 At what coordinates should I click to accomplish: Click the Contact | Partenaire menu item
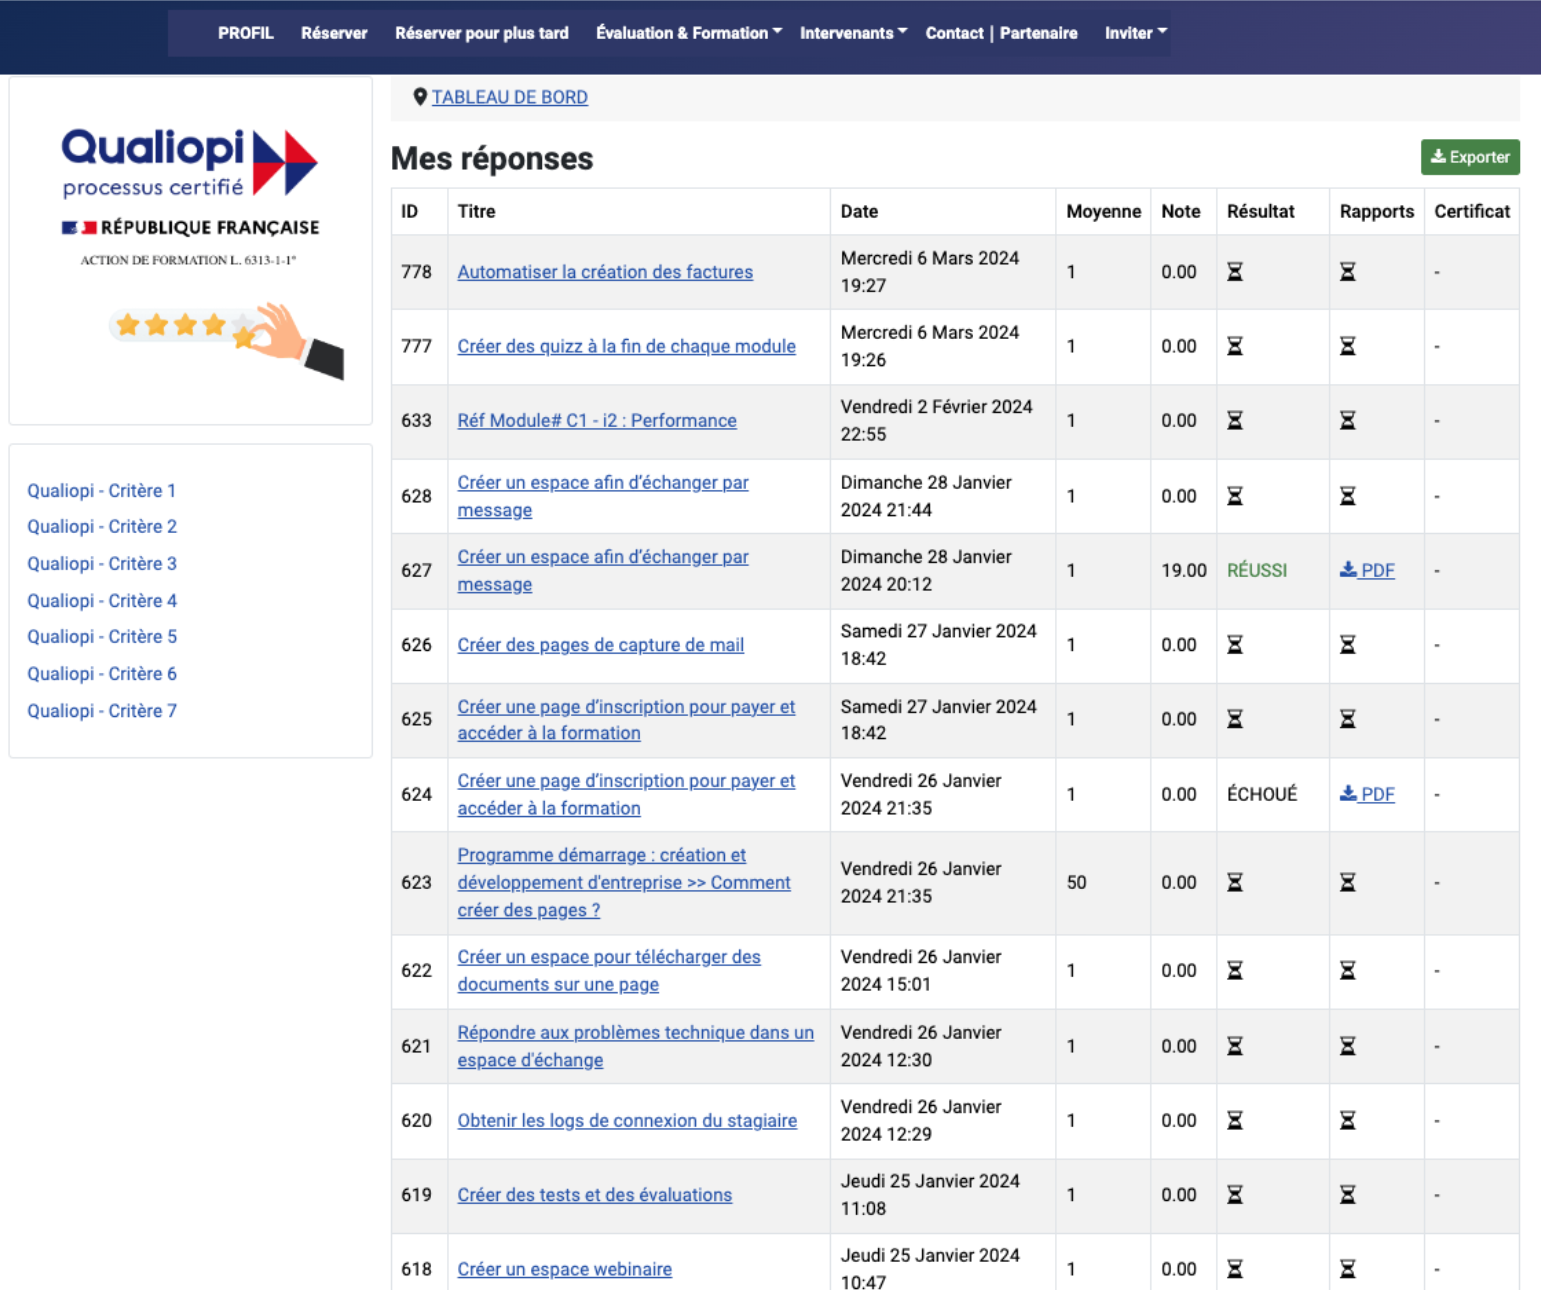click(x=1001, y=33)
